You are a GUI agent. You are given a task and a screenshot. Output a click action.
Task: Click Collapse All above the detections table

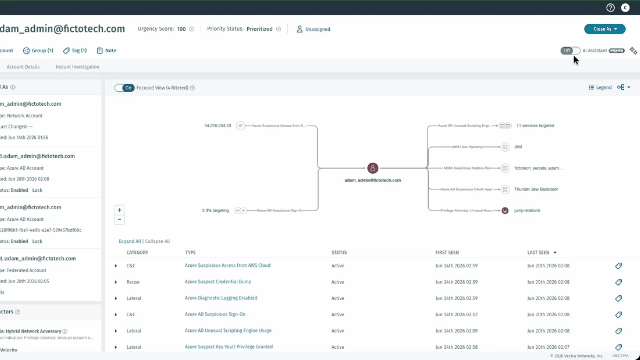(158, 241)
